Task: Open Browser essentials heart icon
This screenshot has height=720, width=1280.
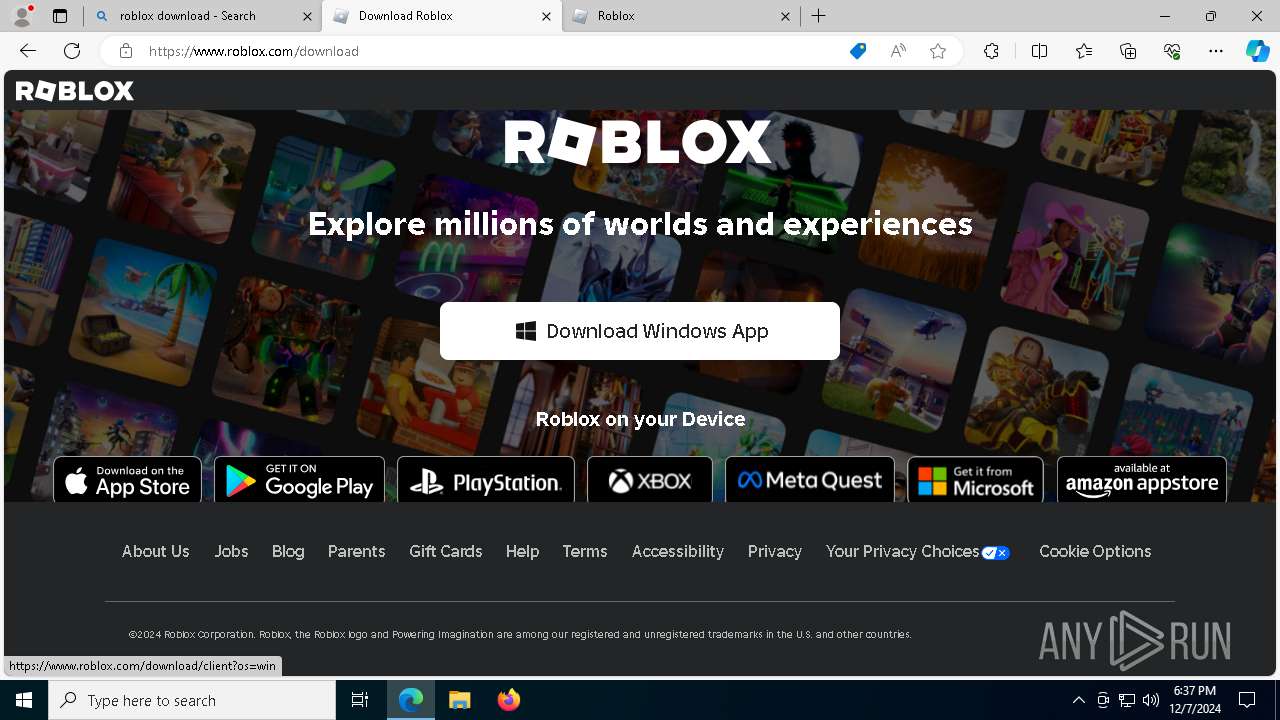Action: [x=1172, y=51]
